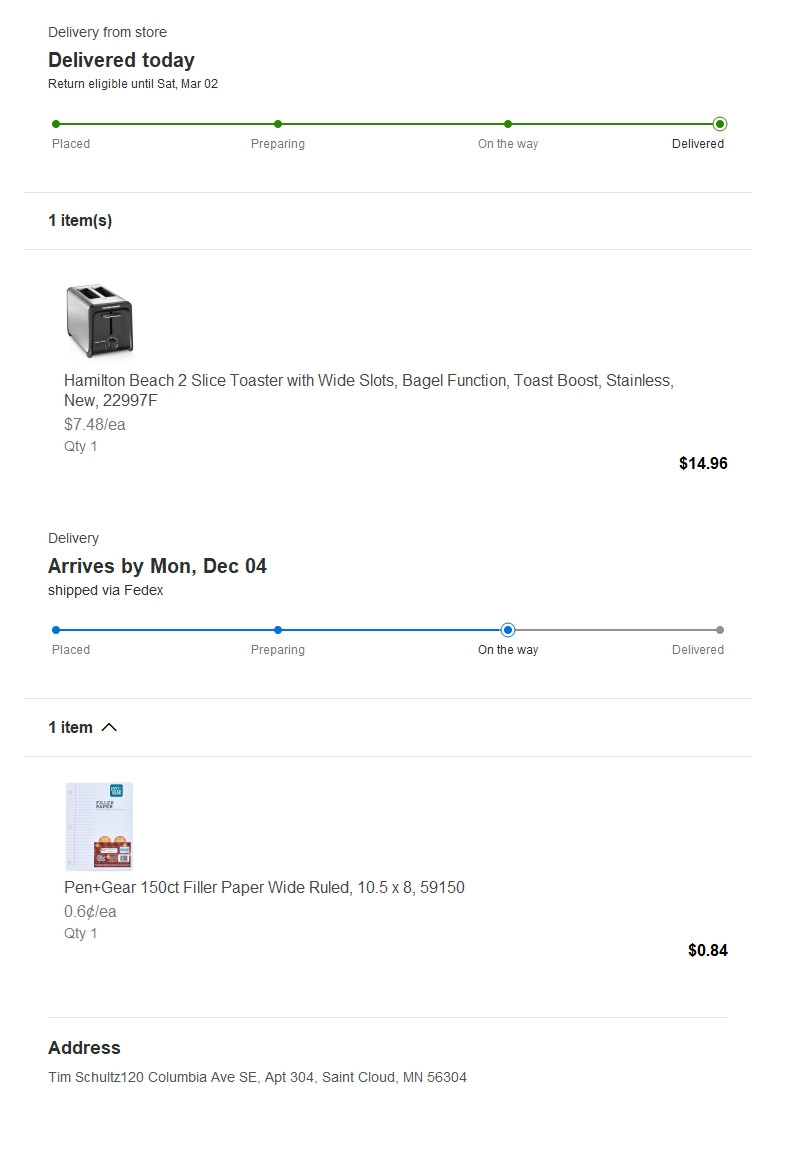This screenshot has height=1153, width=800.
Task: Click the Return eligible until Sat, Mar 02 text
Action: 133,84
